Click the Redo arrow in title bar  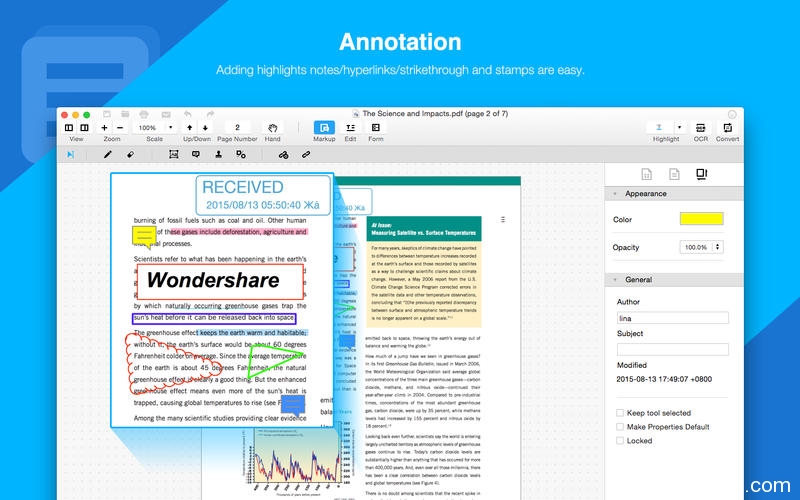pos(210,114)
